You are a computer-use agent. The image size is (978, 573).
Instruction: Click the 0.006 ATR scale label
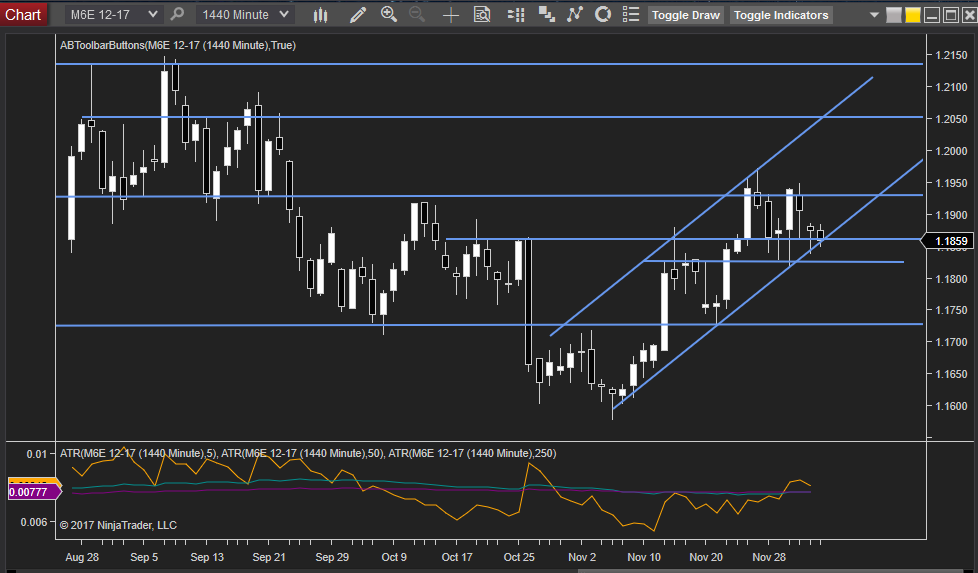(x=34, y=522)
